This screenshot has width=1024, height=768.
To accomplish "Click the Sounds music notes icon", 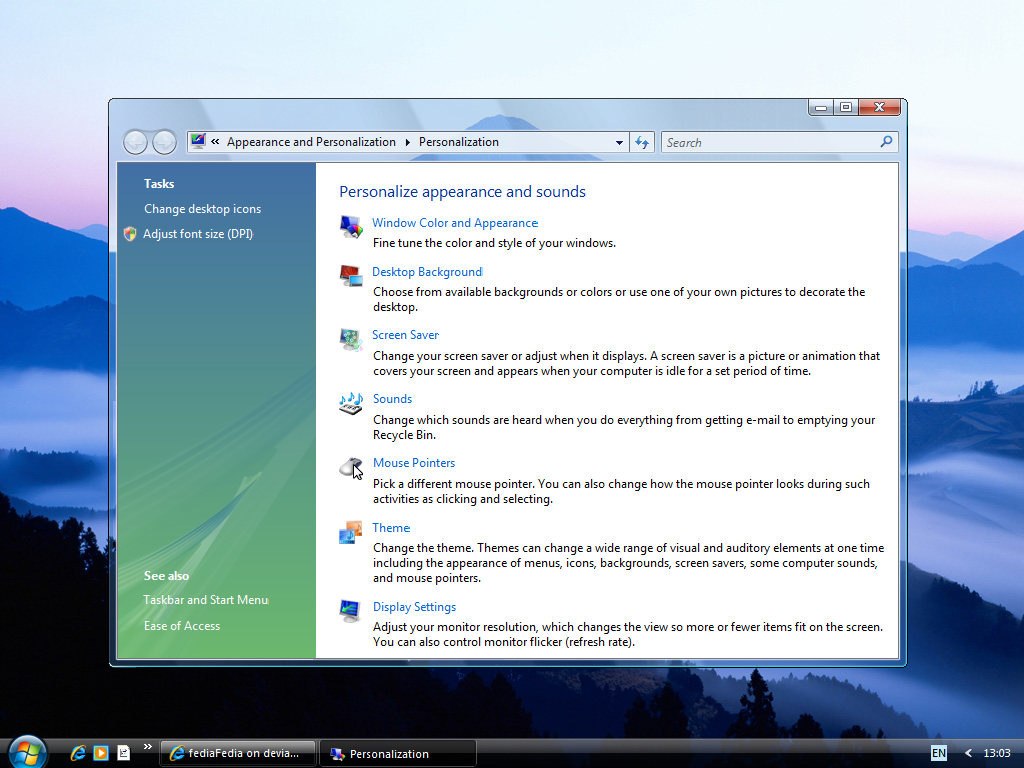I will 351,403.
